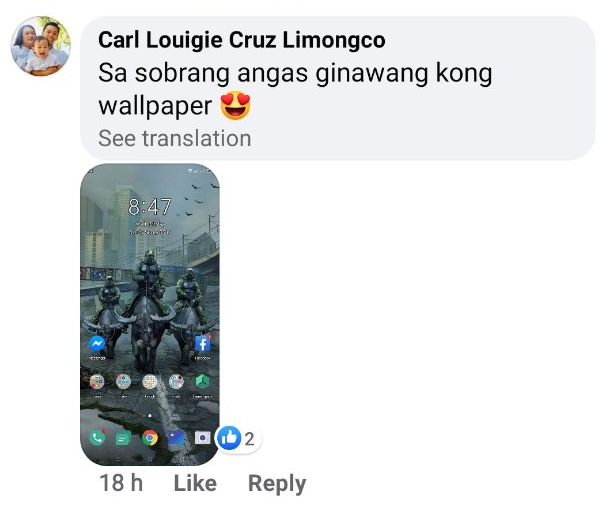Tap the green Phone dialer icon

(x=97, y=438)
